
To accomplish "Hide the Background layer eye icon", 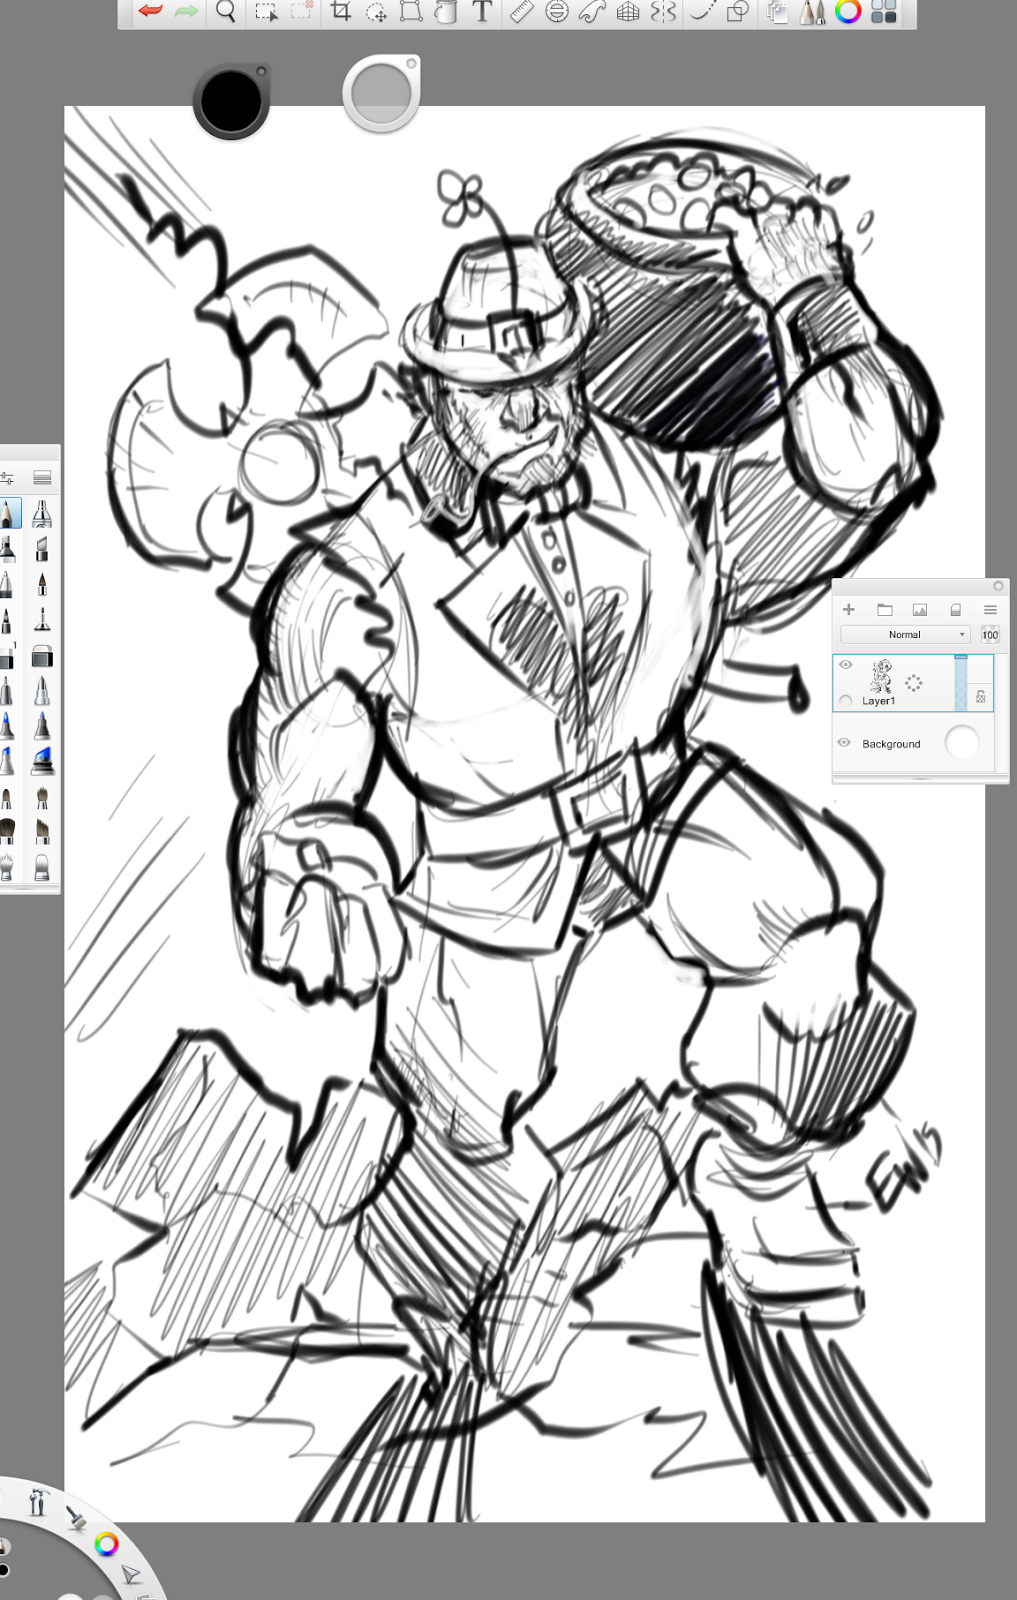I will click(844, 742).
